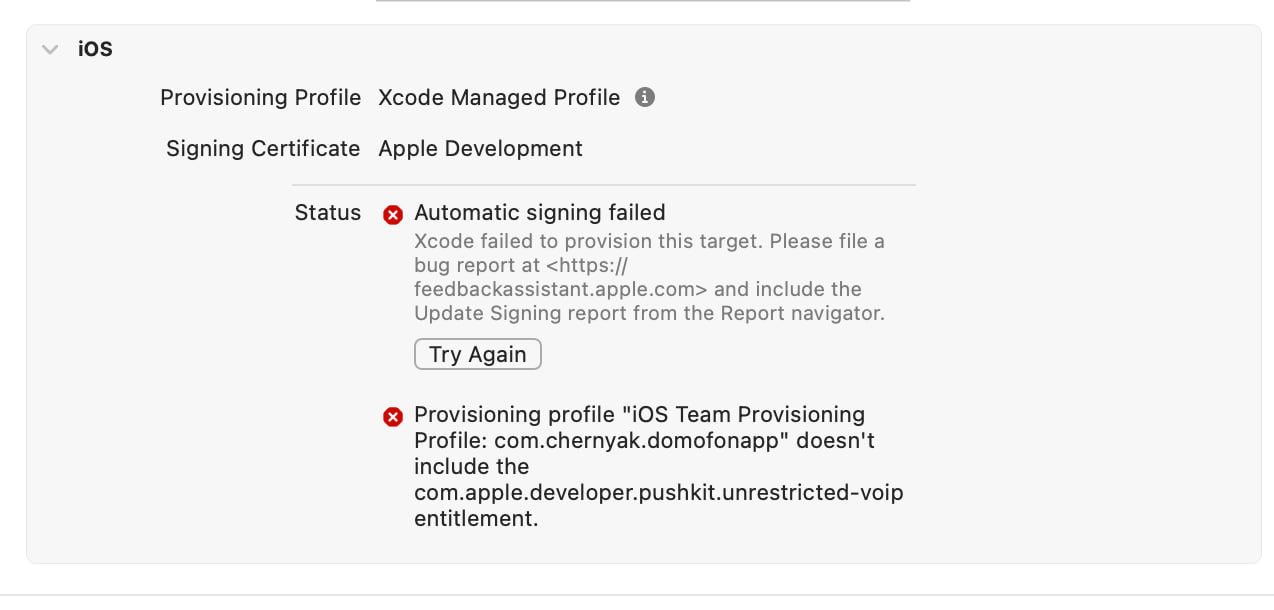
Task: Click the word 'entitlement.' ending the error
Action: 476,518
